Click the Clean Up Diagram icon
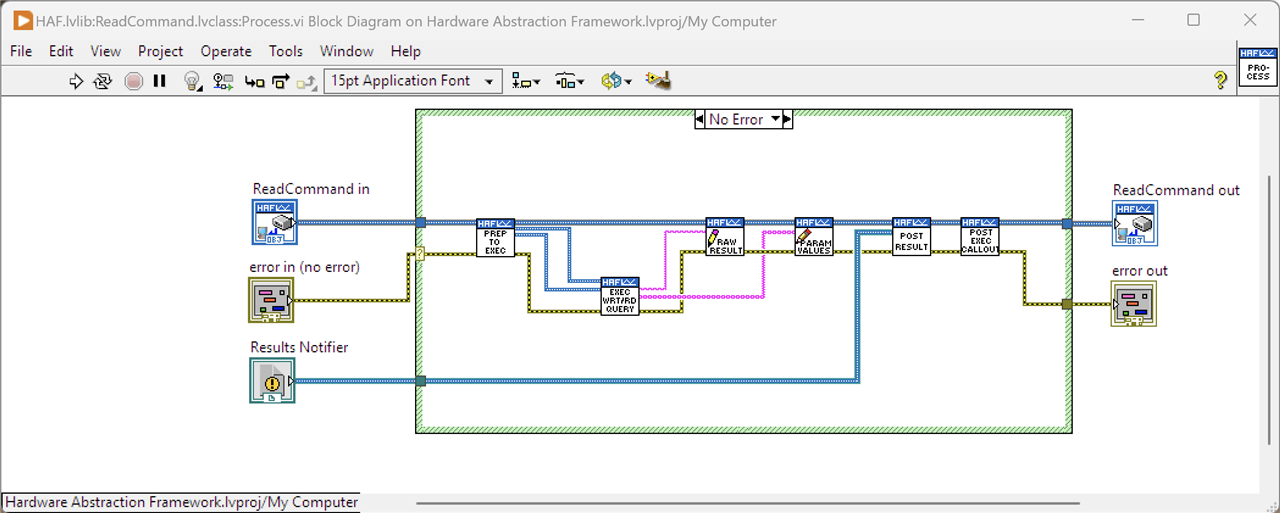This screenshot has height=513, width=1280. pos(657,81)
